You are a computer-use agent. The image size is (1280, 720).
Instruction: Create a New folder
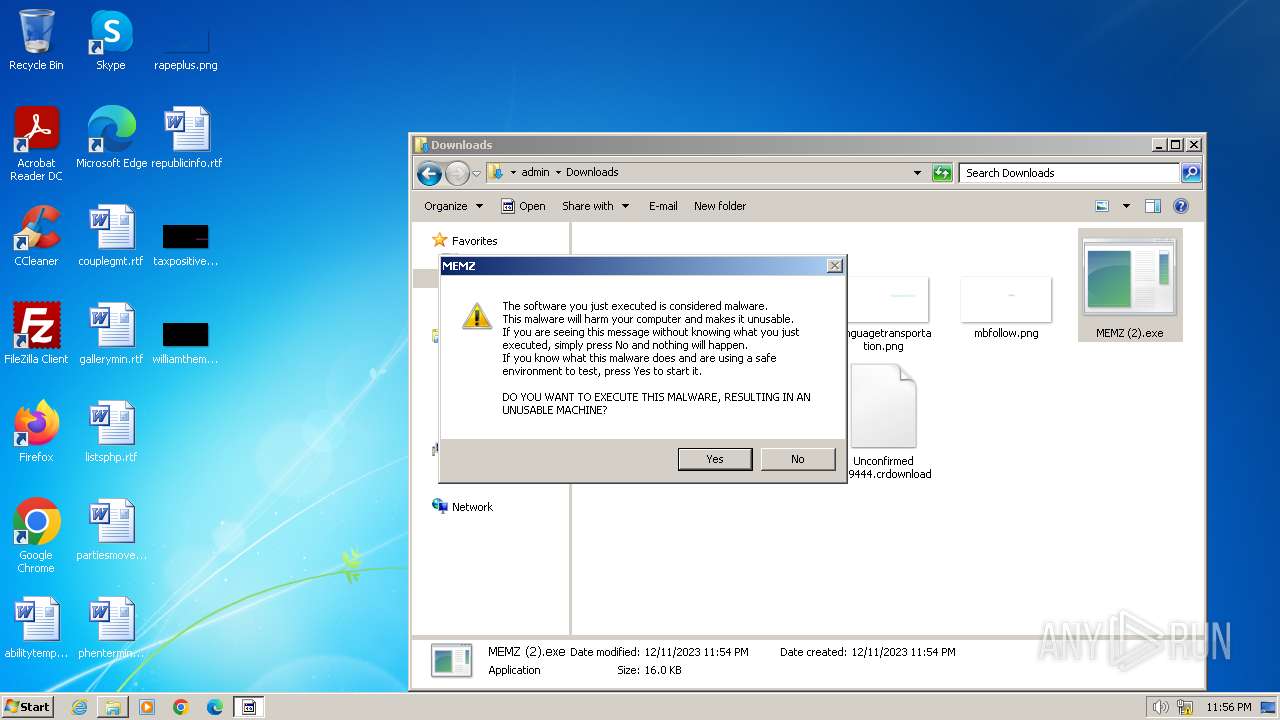point(720,206)
